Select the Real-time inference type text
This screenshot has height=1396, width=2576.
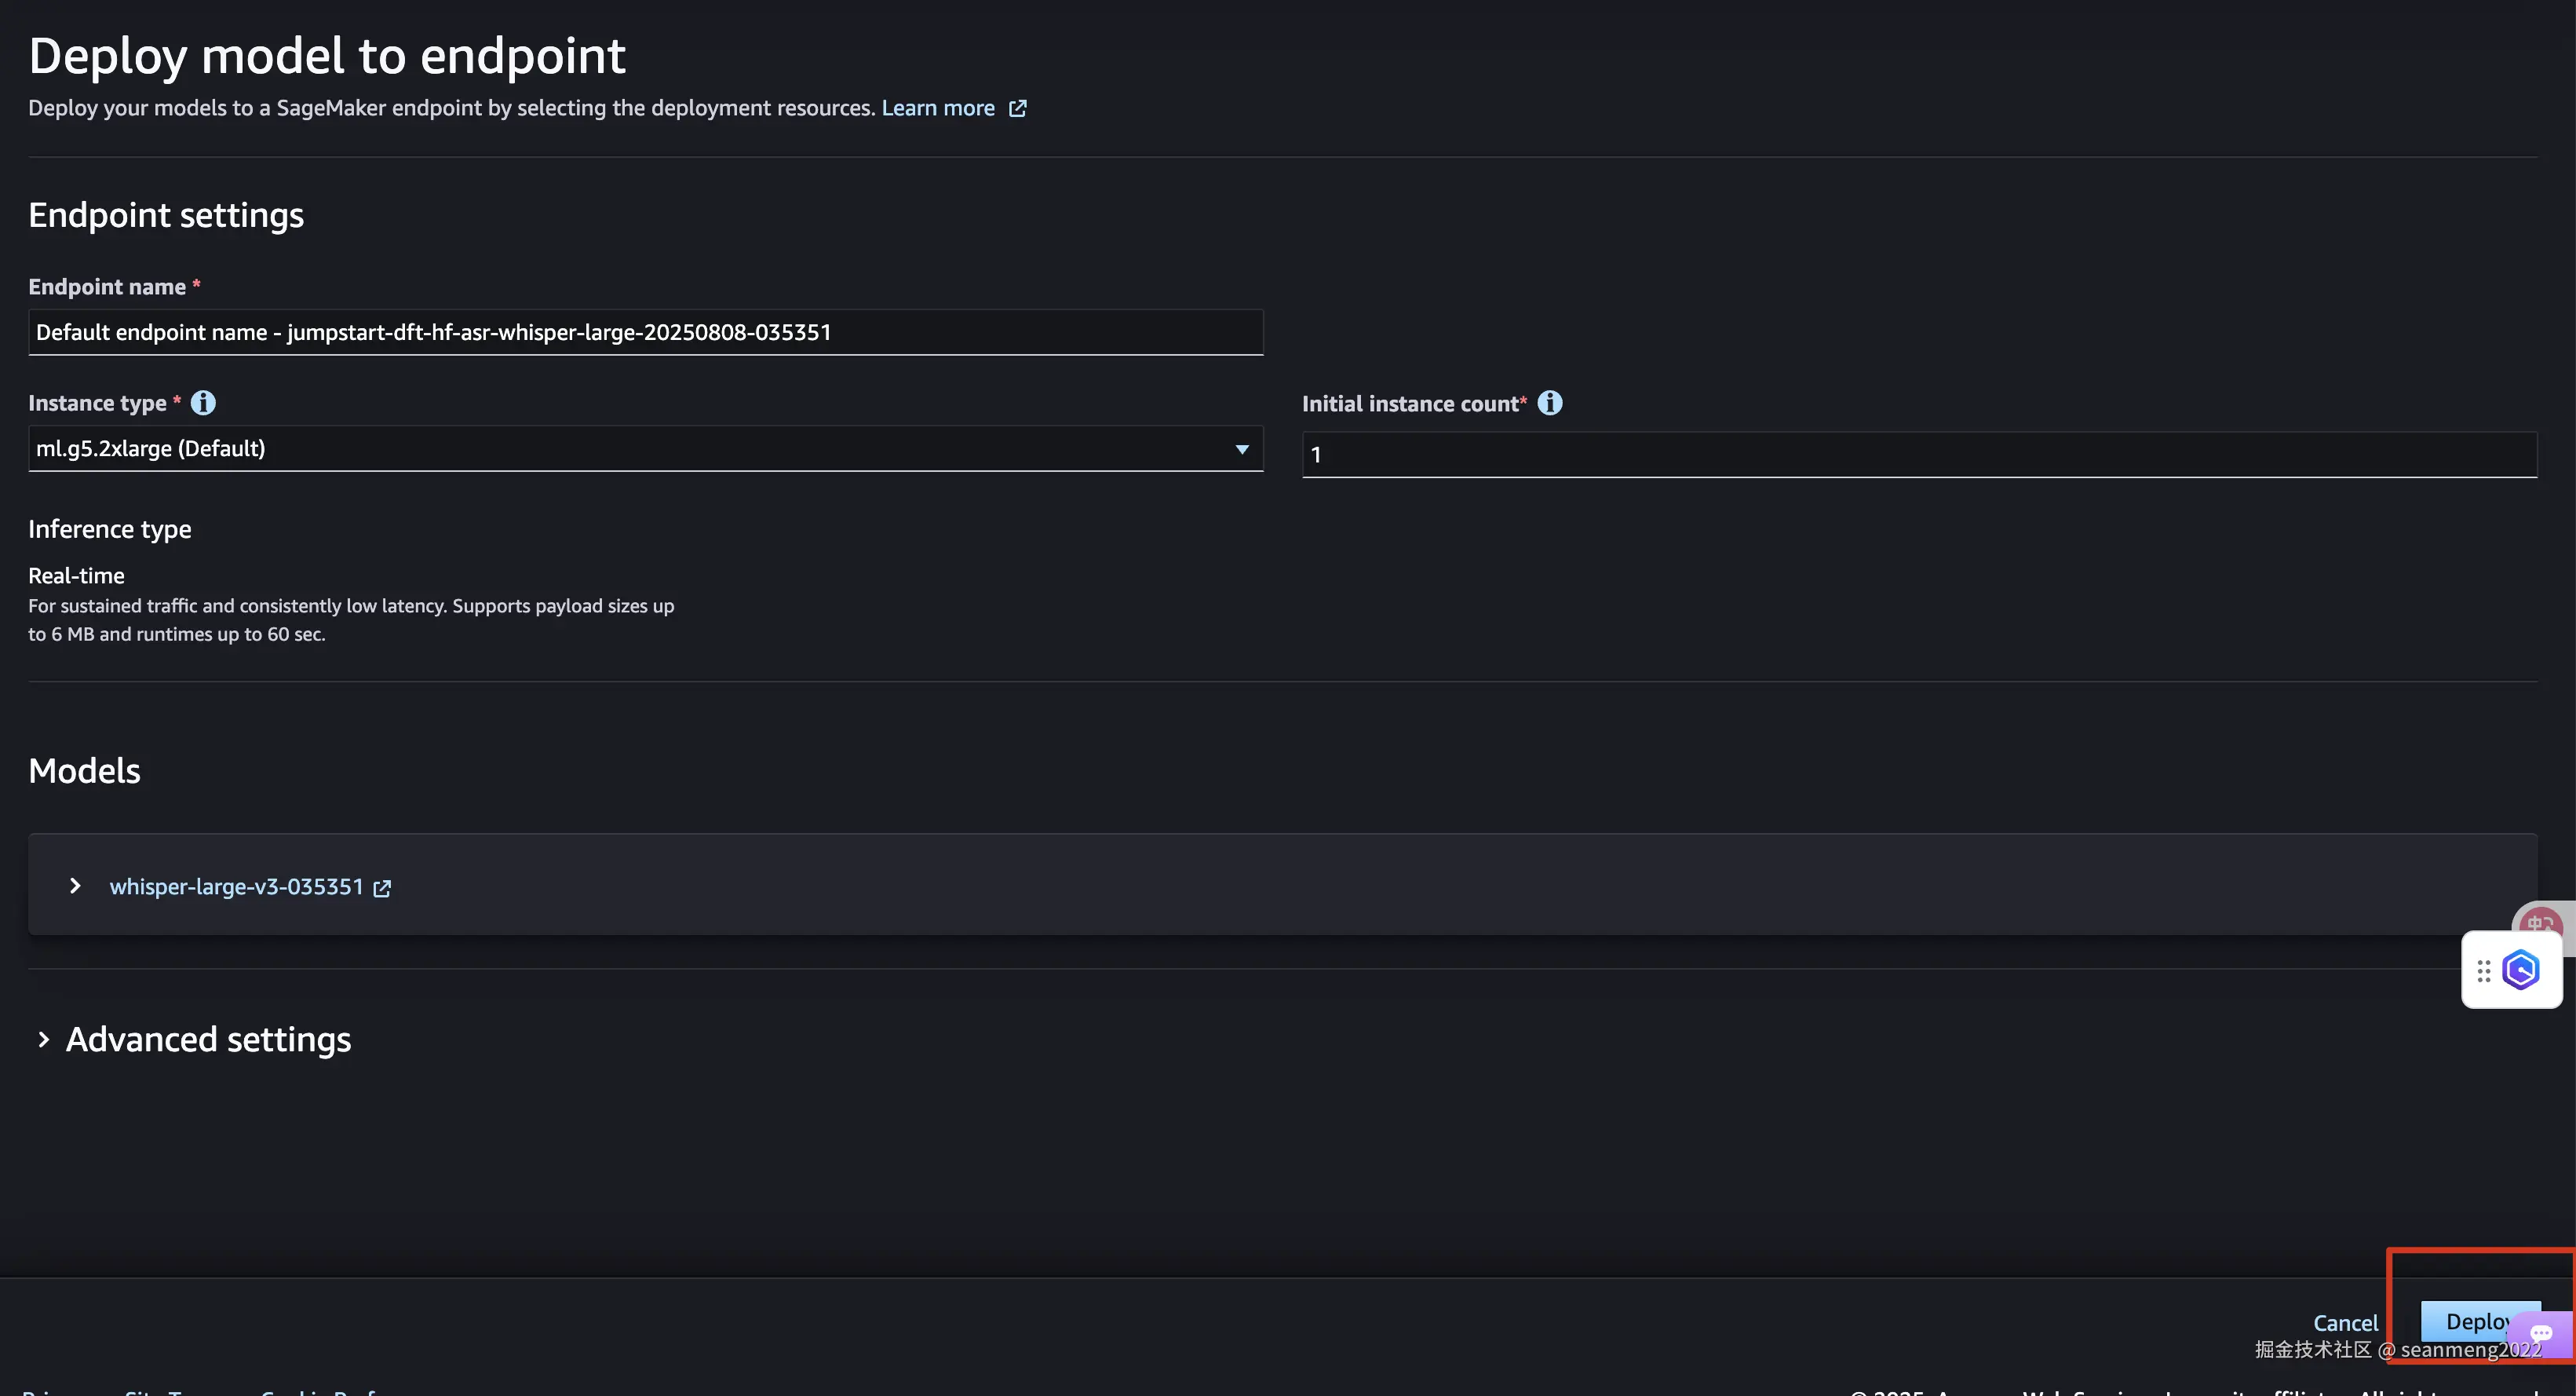(x=76, y=576)
